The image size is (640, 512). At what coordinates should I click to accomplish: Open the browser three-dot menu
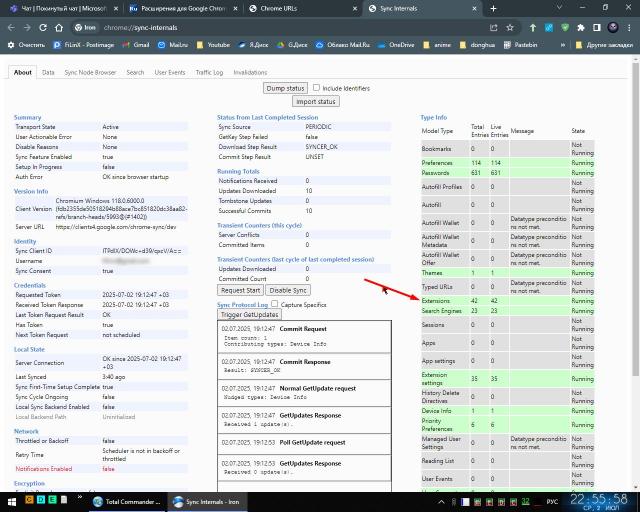(629, 28)
